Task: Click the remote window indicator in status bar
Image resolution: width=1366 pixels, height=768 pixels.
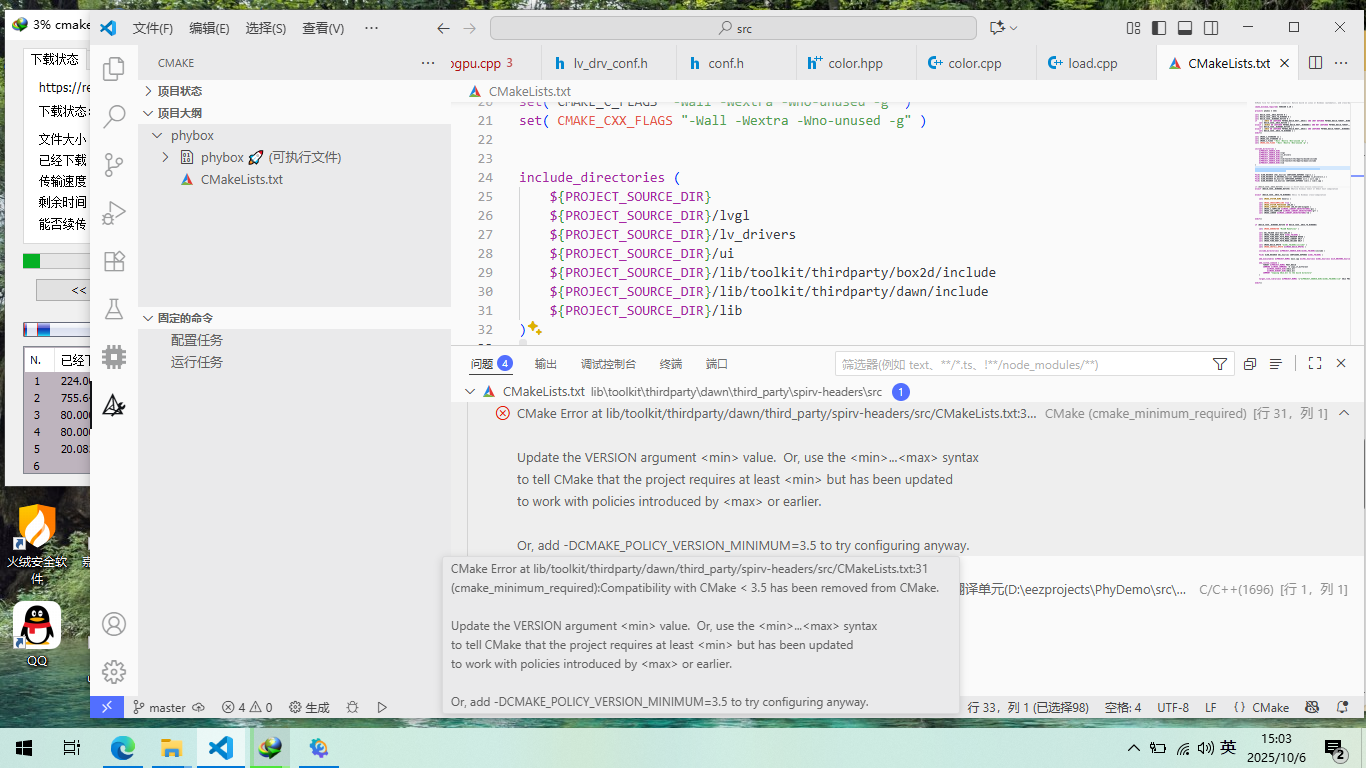Action: click(107, 707)
